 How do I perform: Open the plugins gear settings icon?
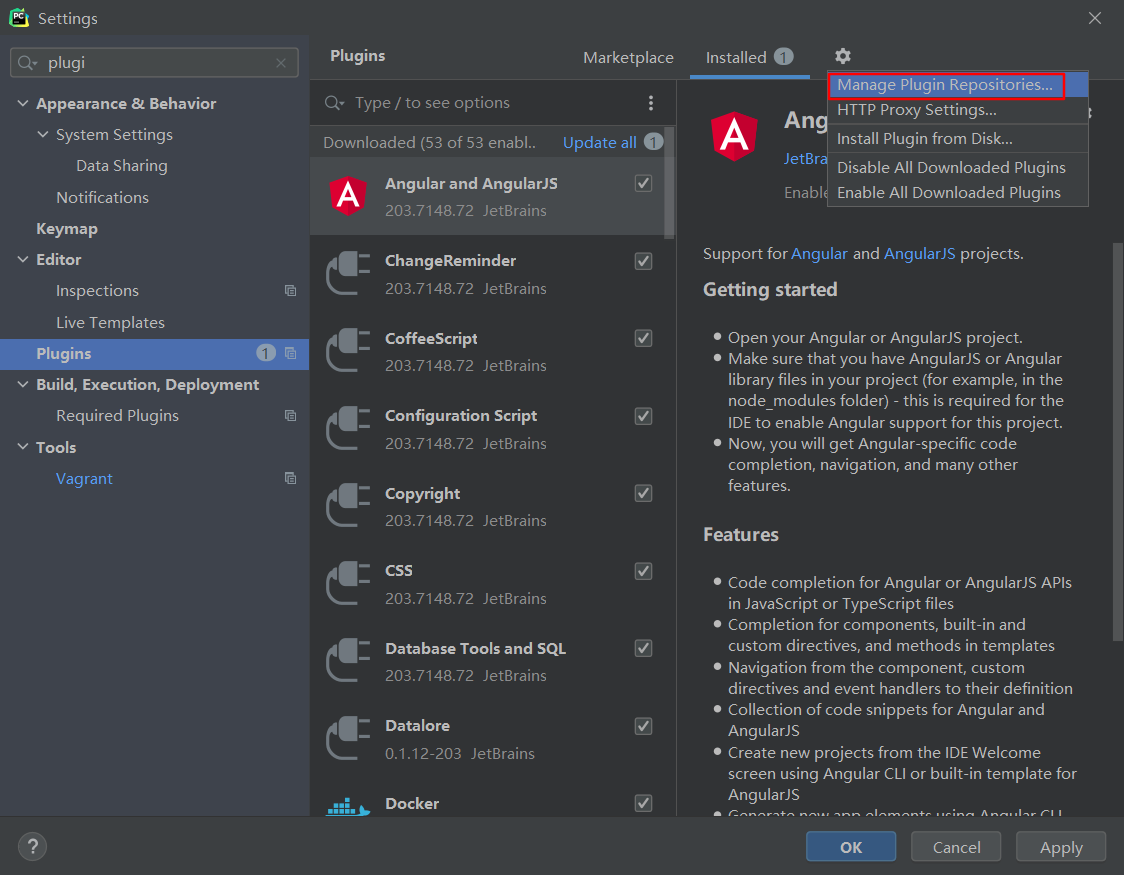(843, 56)
